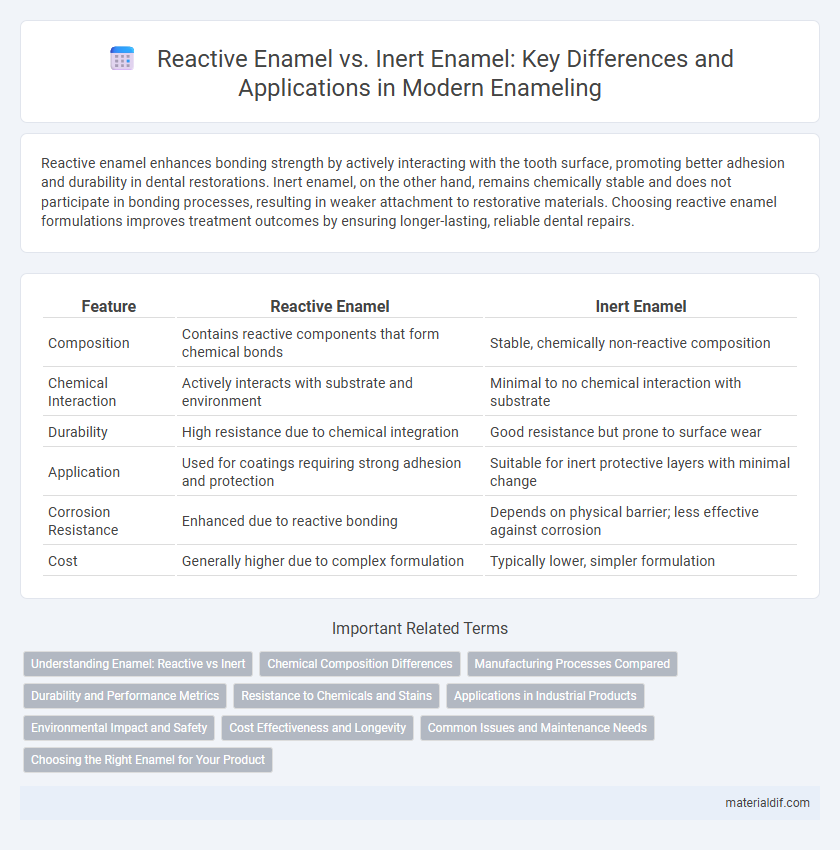The width and height of the screenshot is (840, 850).
Task: Select the 'Corrosion Resistance' row label
Action: click(x=83, y=521)
